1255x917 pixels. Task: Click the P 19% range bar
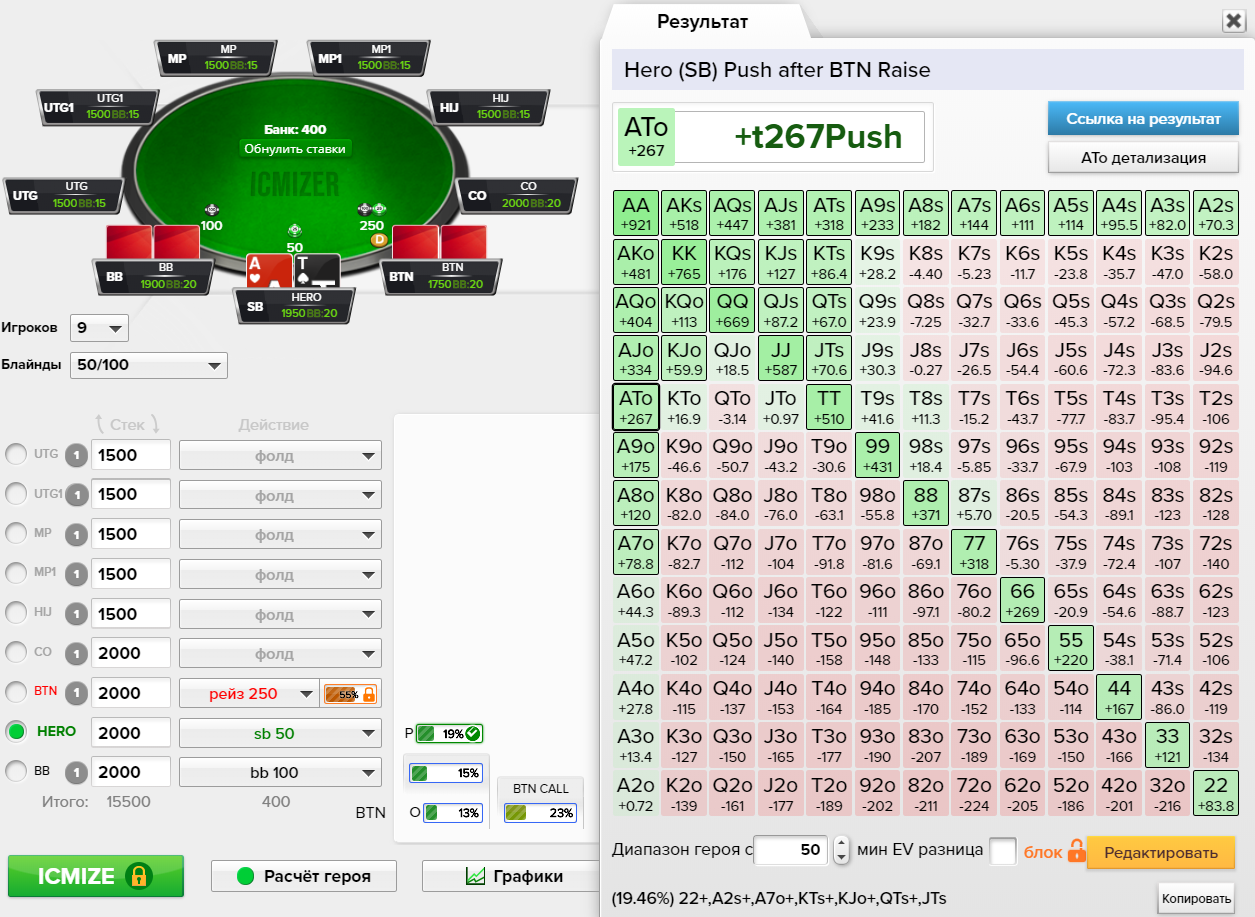(x=449, y=734)
